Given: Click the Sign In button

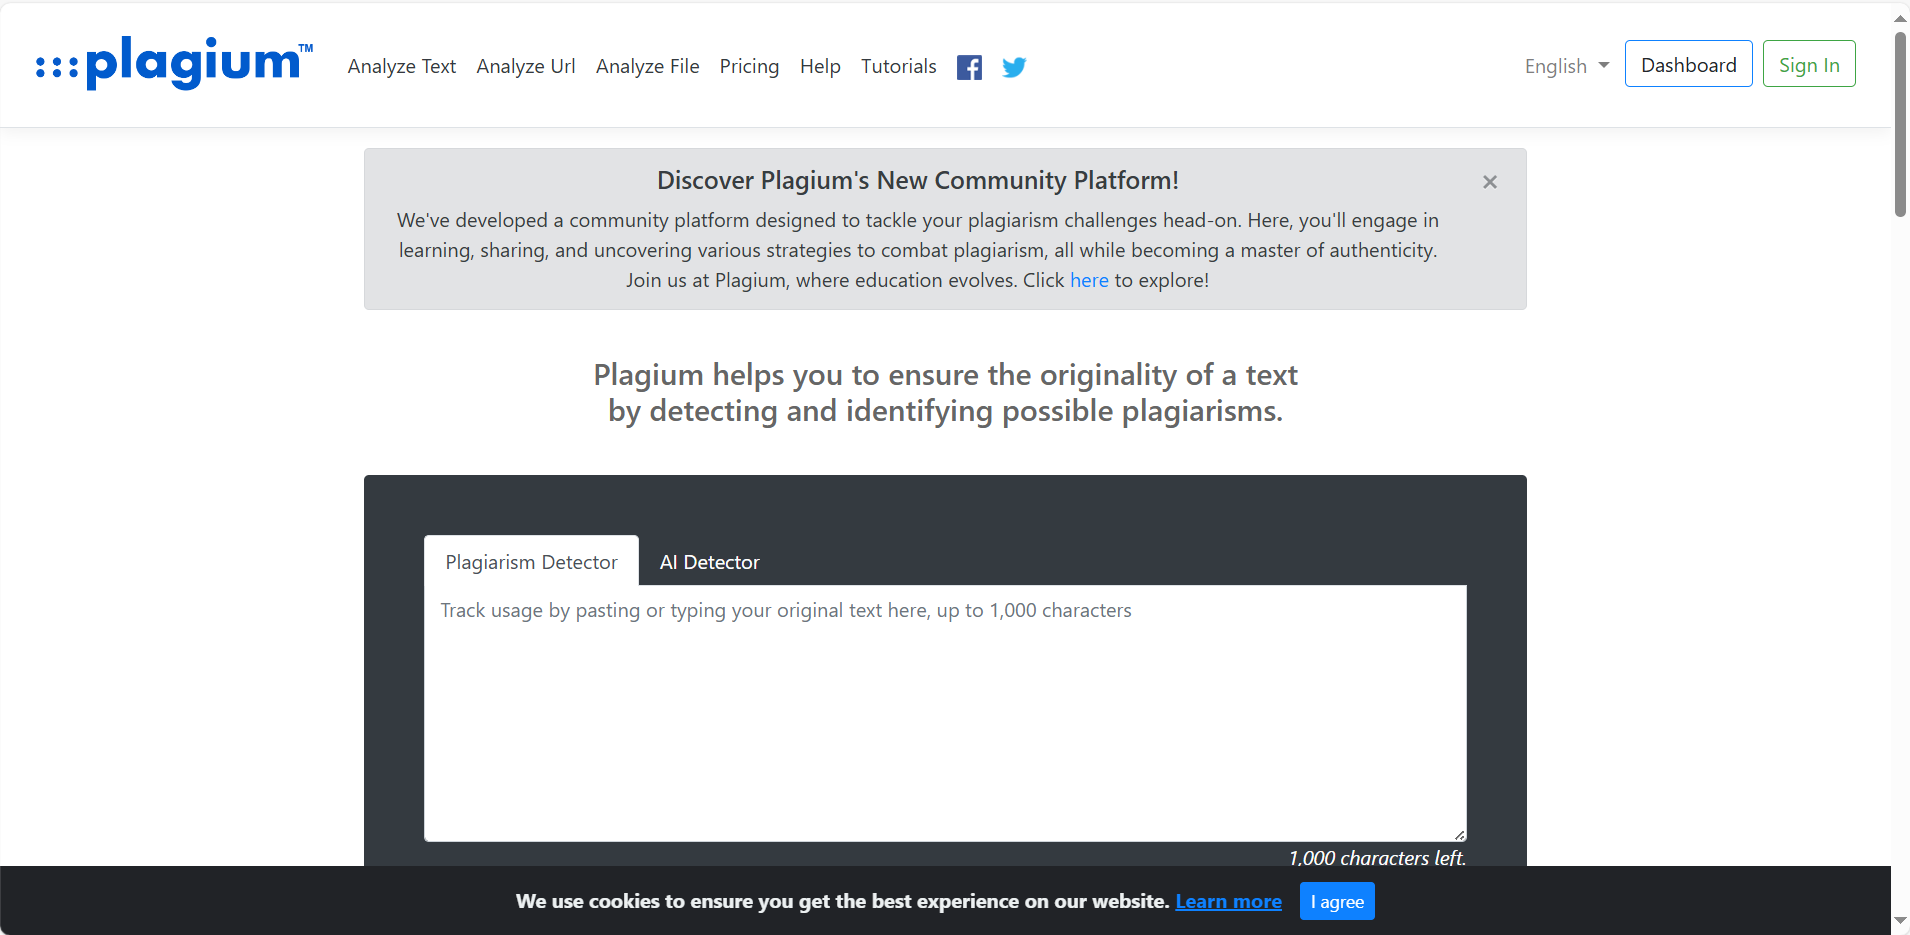Looking at the screenshot, I should (1809, 64).
